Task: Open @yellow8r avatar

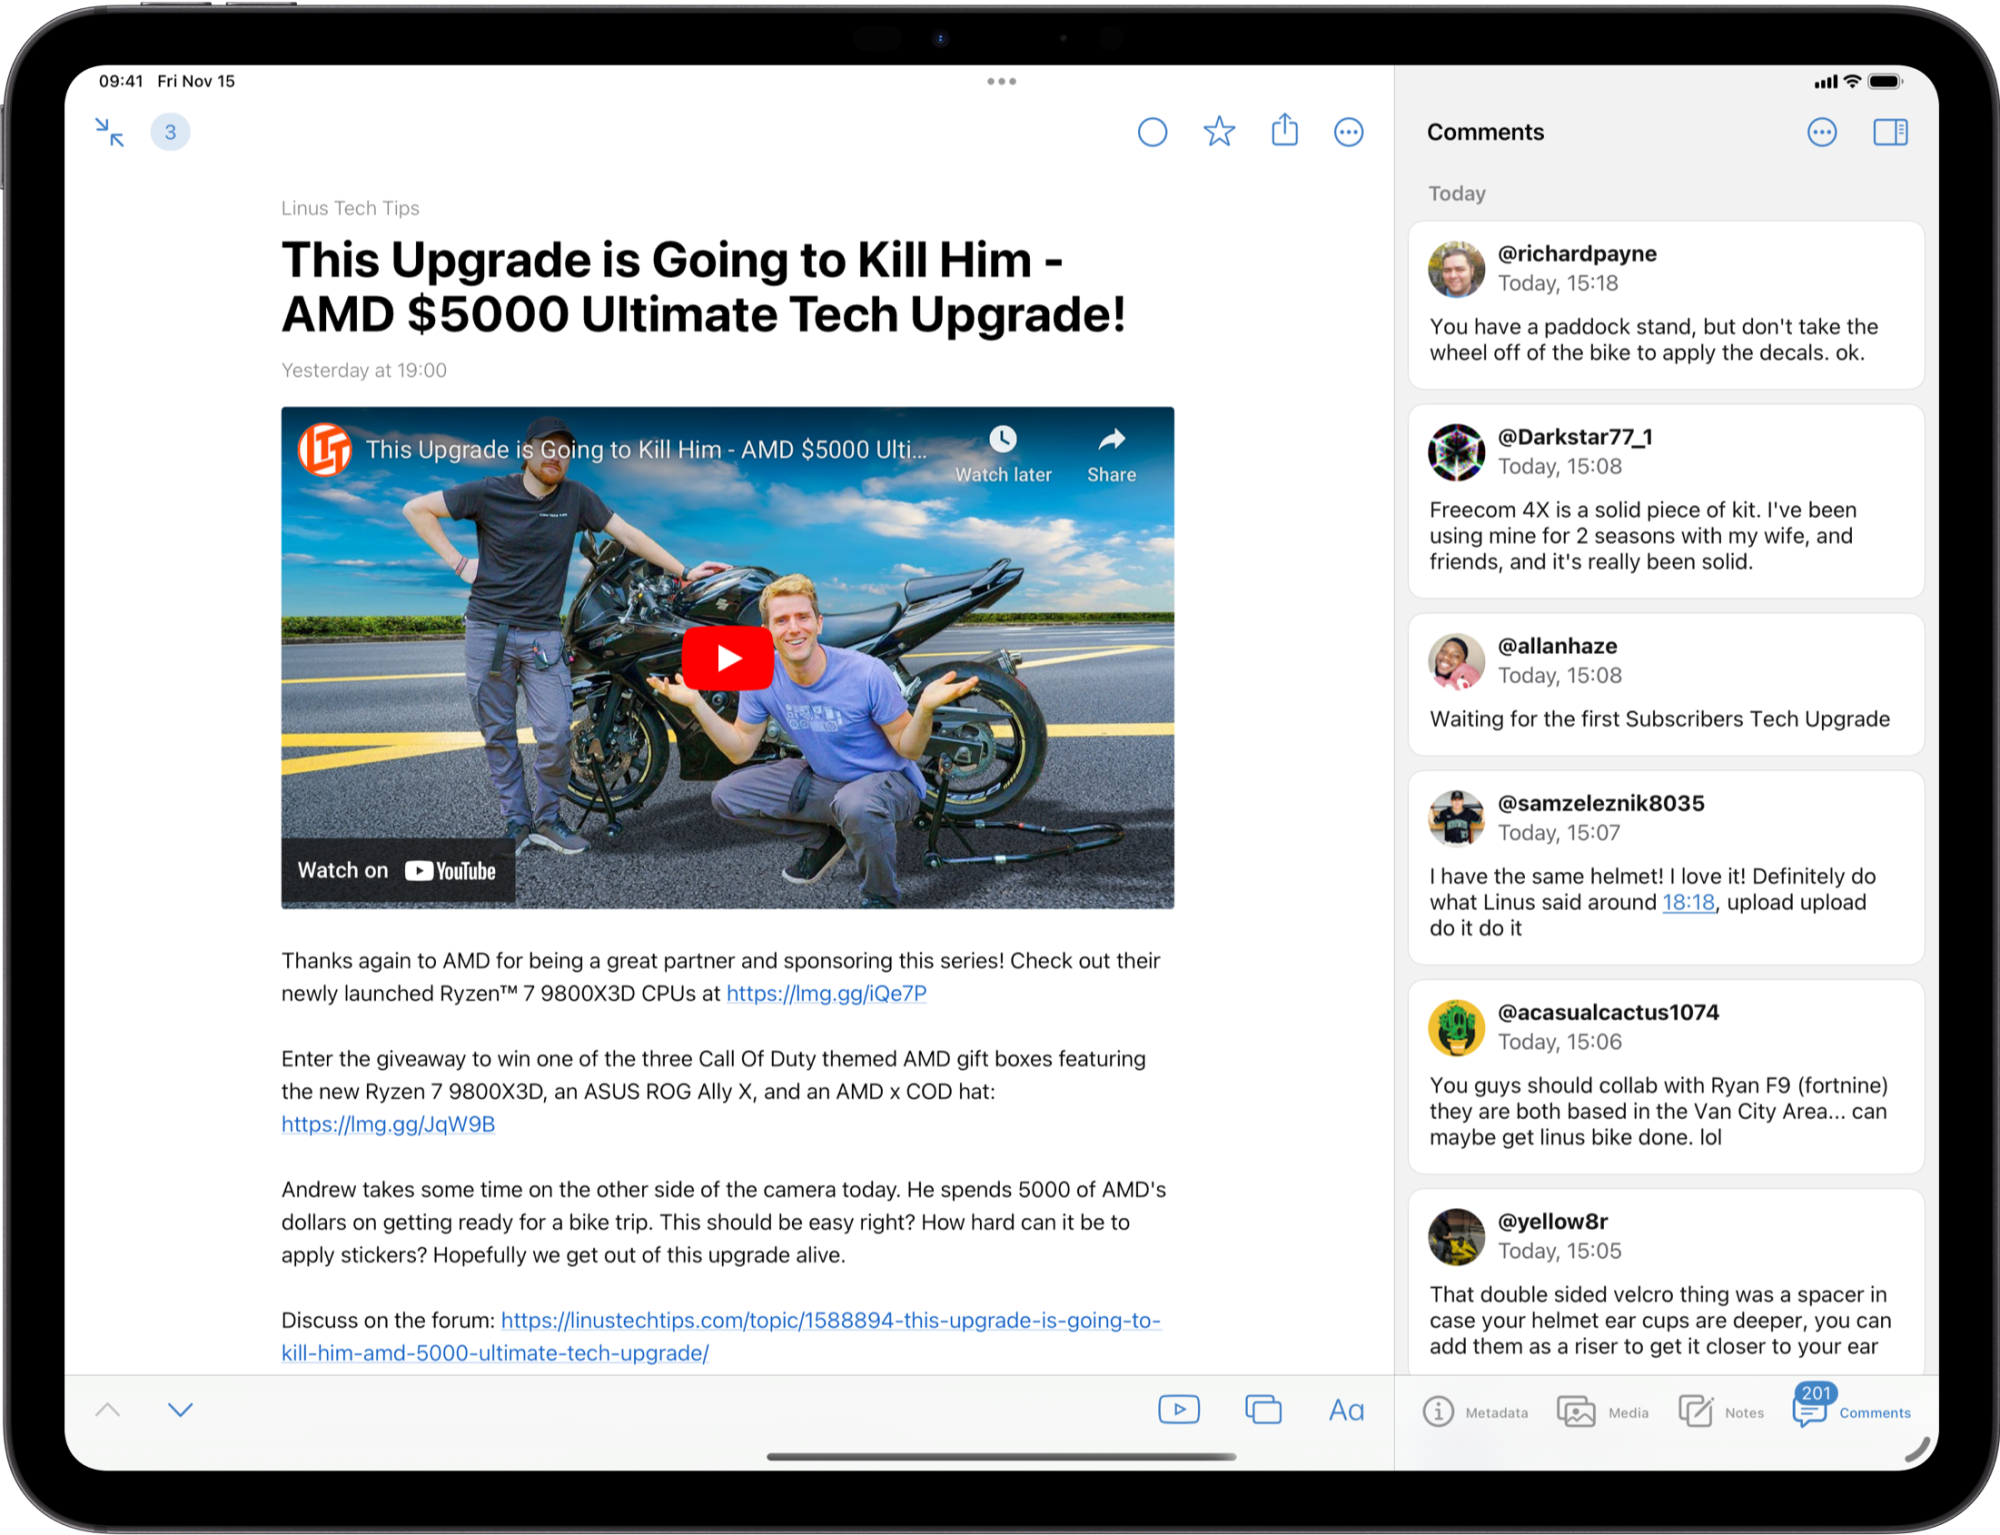Action: click(x=1456, y=1236)
